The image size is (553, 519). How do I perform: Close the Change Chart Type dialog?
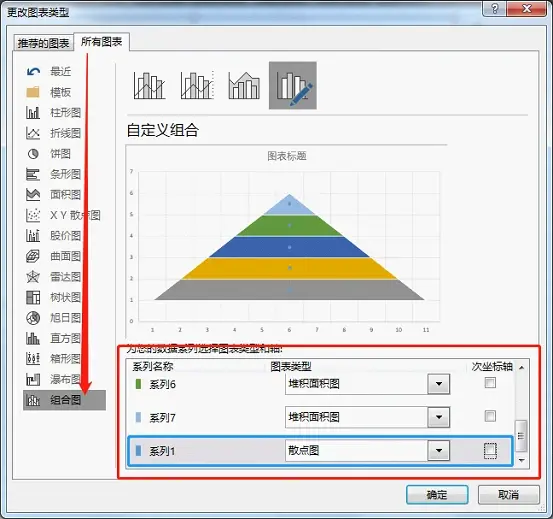(x=527, y=8)
